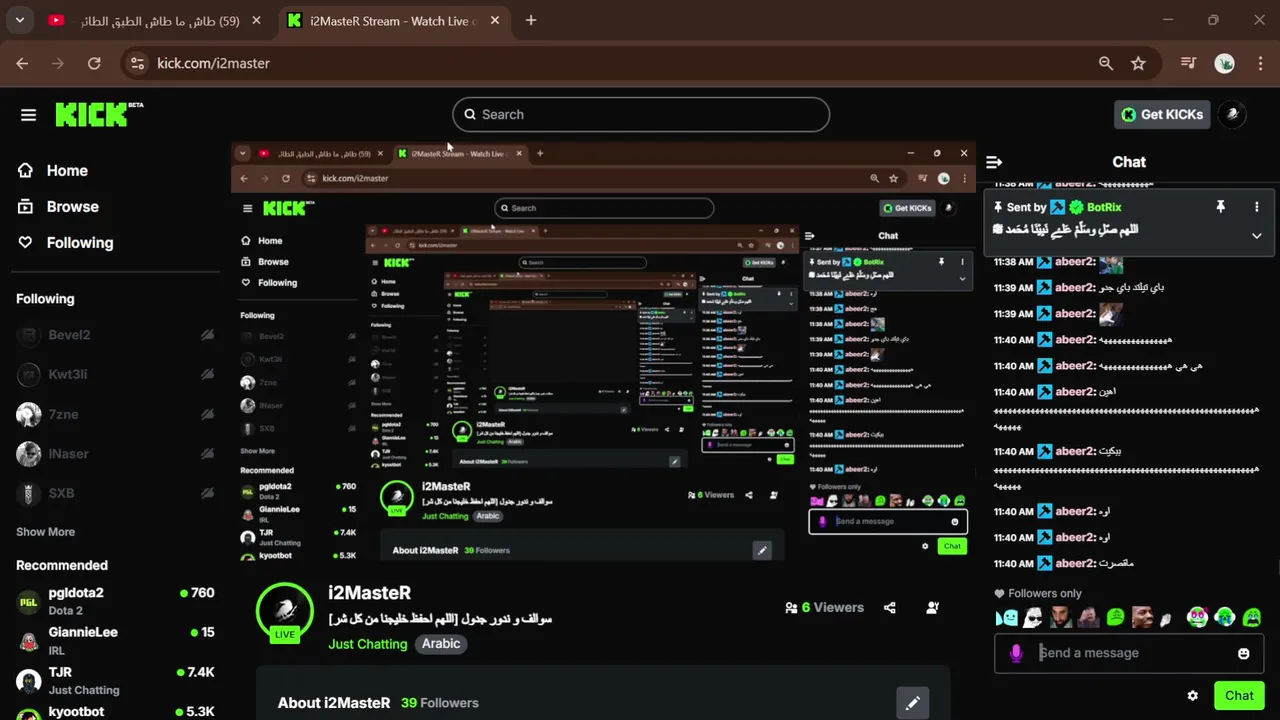Click the share icon next to Viewers
Screen dimensions: 1280x720
890,607
